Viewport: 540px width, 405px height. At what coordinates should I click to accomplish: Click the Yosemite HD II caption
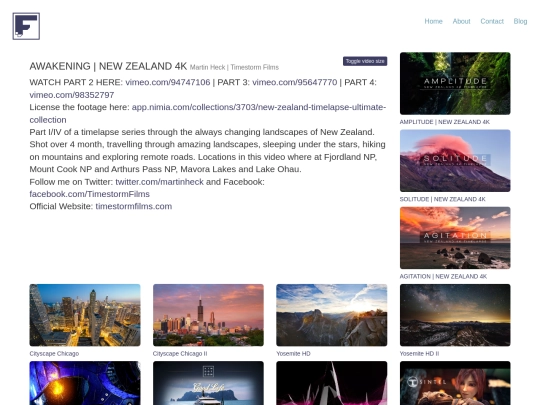point(419,354)
